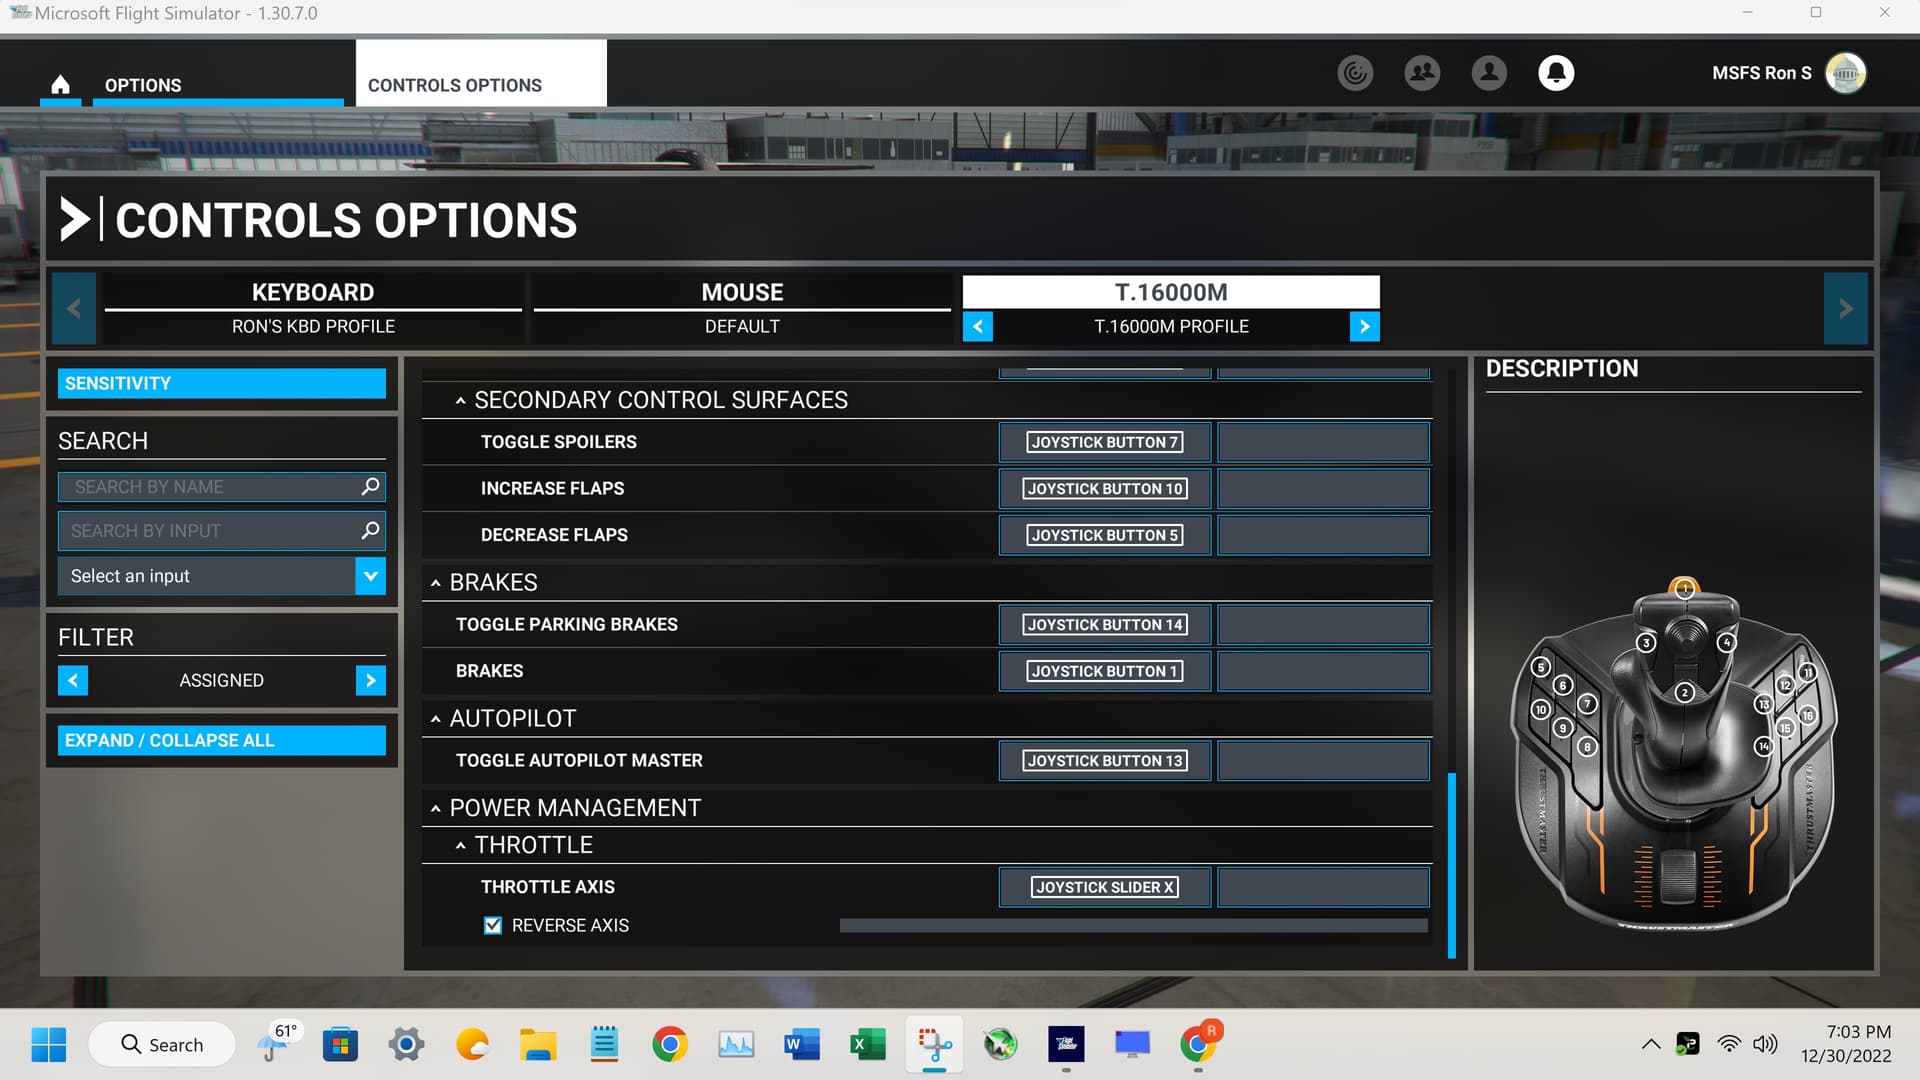Screen dimensions: 1920x1080
Task: Edit Decrease Flaps binding Joystick Button 5
Action: 1105,535
